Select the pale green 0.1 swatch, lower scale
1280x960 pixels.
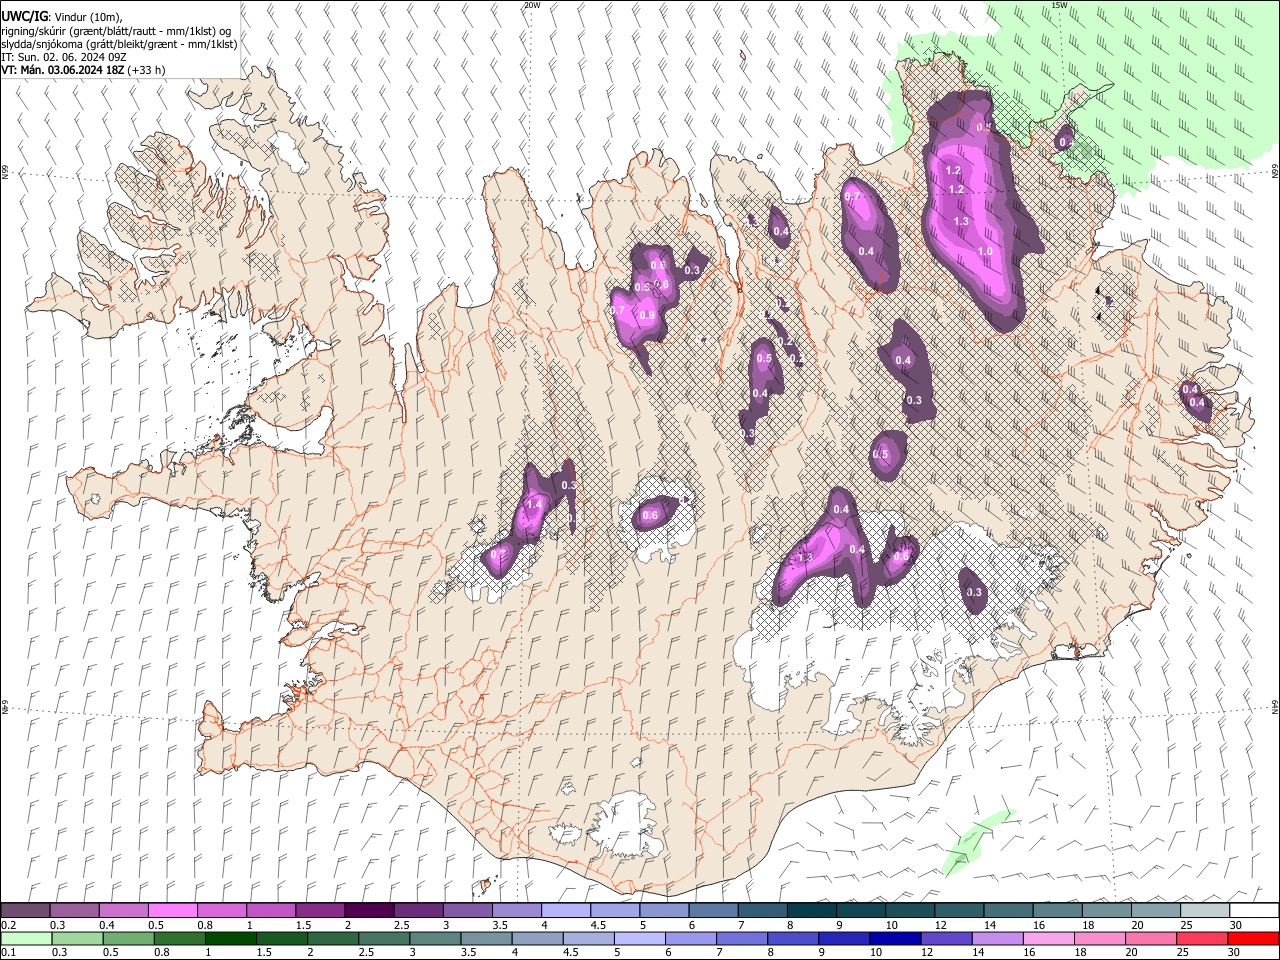click(x=27, y=939)
